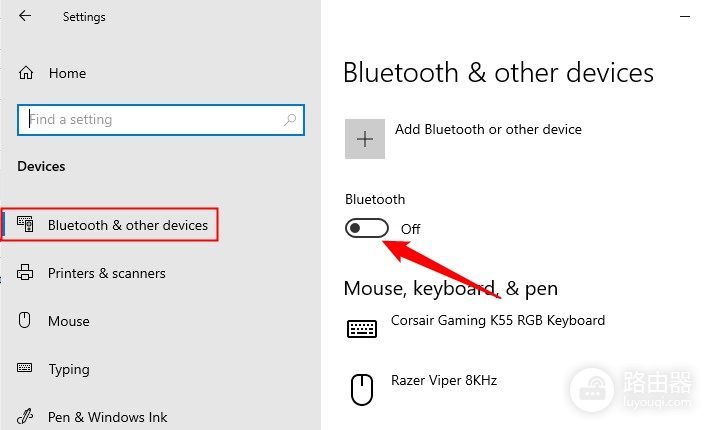
Task: Go to Settings Home
Action: 67,73
